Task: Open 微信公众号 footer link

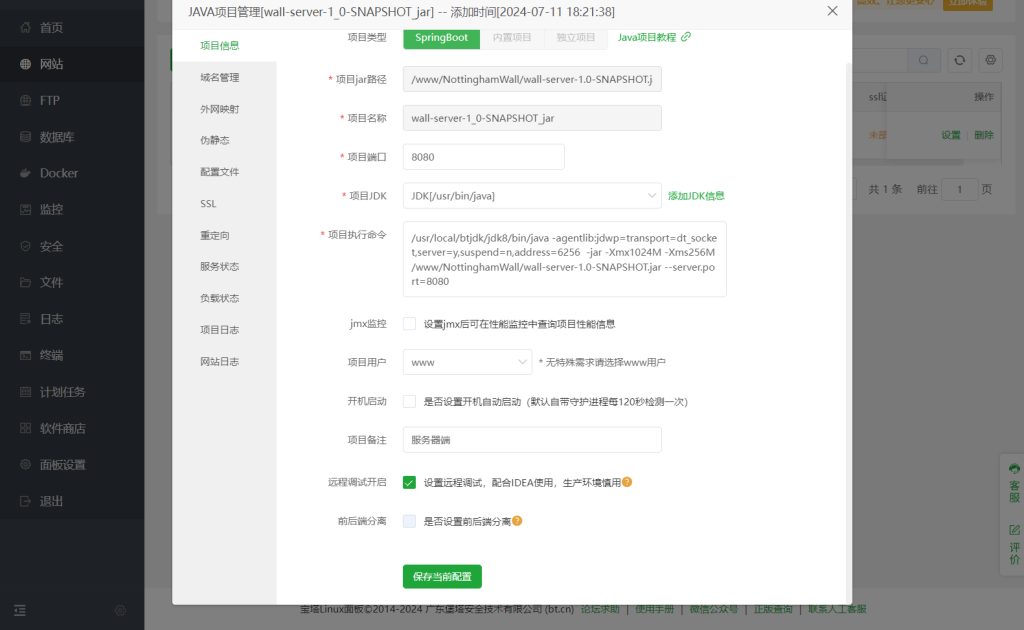Action: click(714, 609)
